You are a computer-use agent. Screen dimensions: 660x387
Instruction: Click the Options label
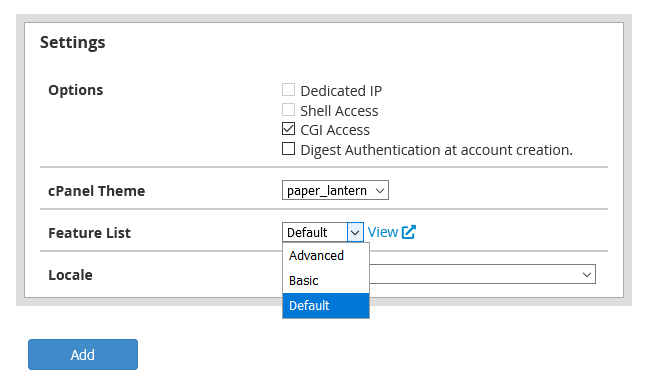76,90
